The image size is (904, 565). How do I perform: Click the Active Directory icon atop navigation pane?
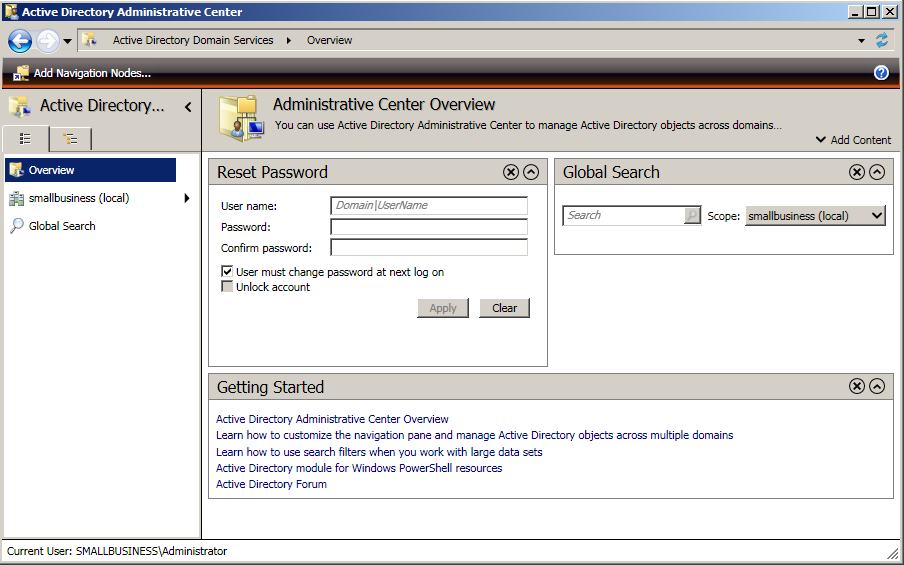coord(19,107)
